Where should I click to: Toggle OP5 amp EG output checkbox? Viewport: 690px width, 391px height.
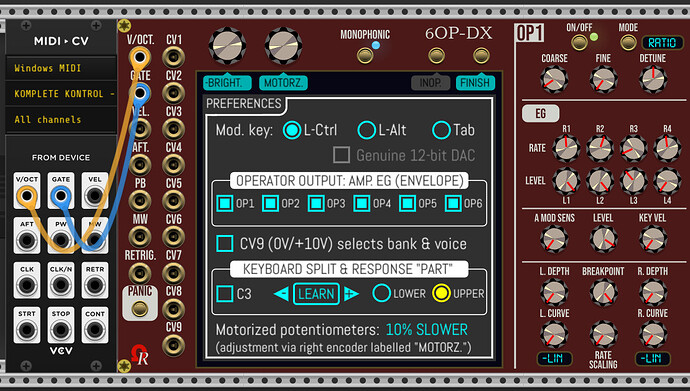[407, 204]
